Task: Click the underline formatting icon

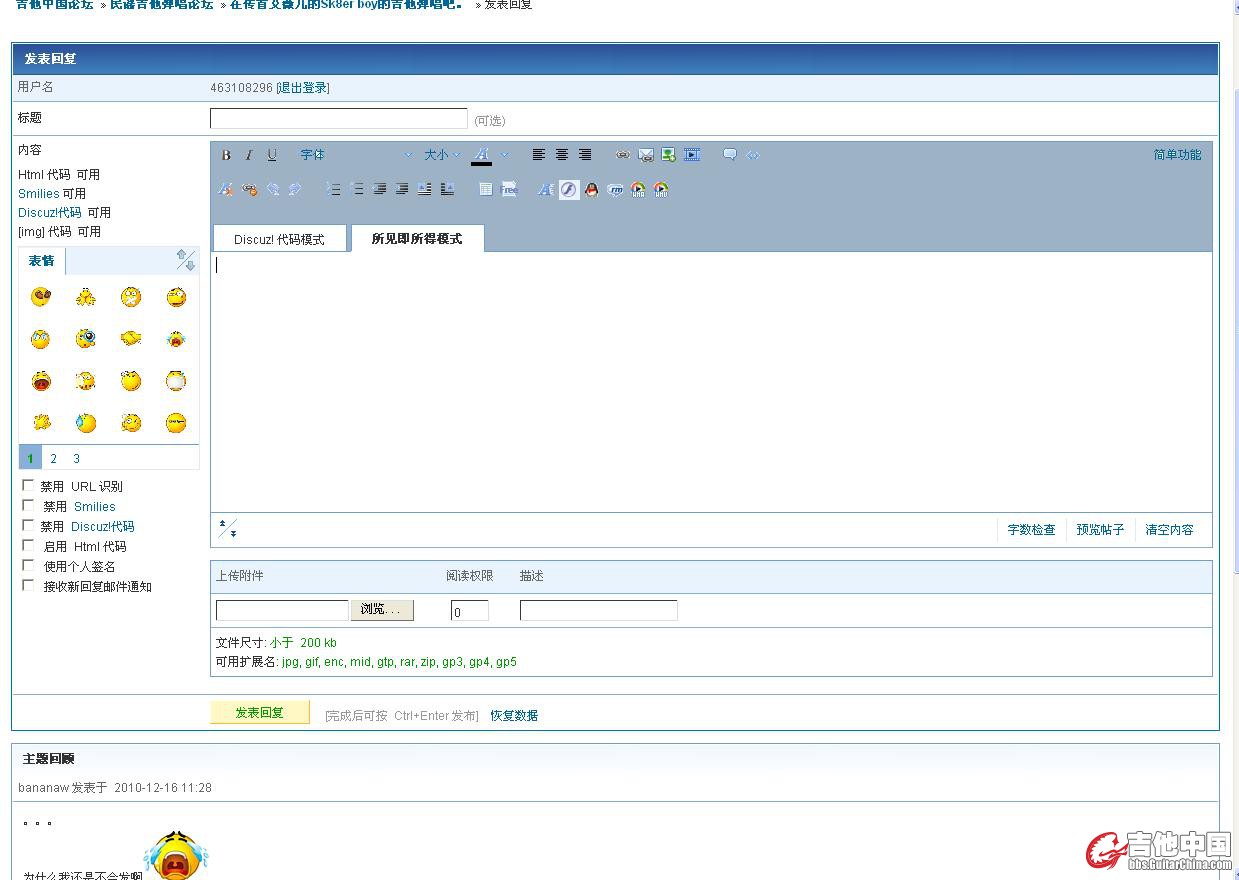Action: coord(272,155)
